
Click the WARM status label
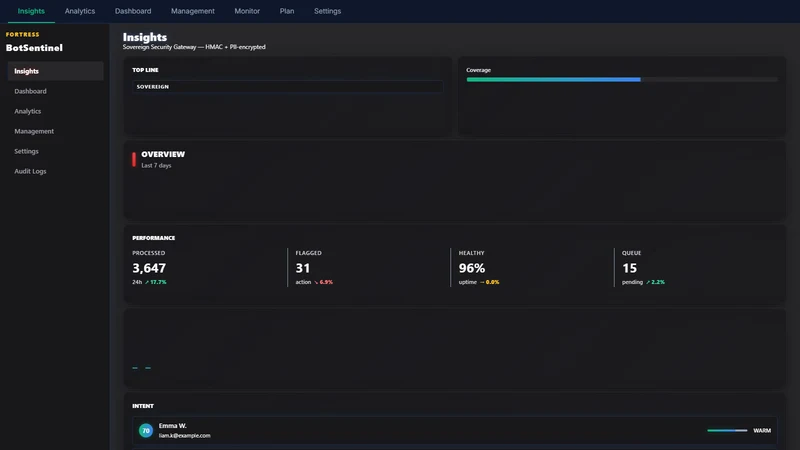click(x=762, y=431)
